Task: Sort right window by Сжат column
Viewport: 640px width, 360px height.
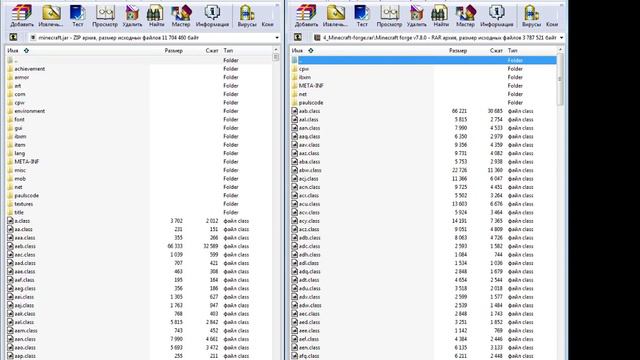Action: click(496, 51)
